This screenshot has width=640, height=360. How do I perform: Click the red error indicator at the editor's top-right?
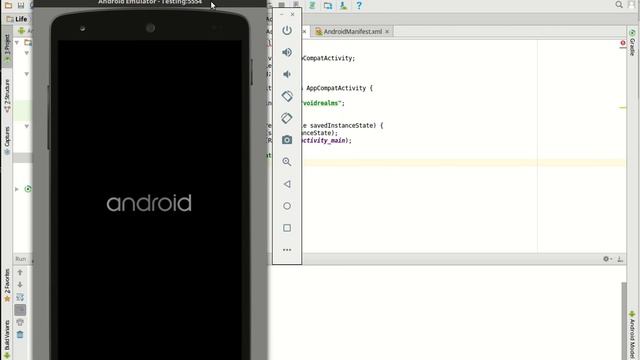(x=622, y=43)
